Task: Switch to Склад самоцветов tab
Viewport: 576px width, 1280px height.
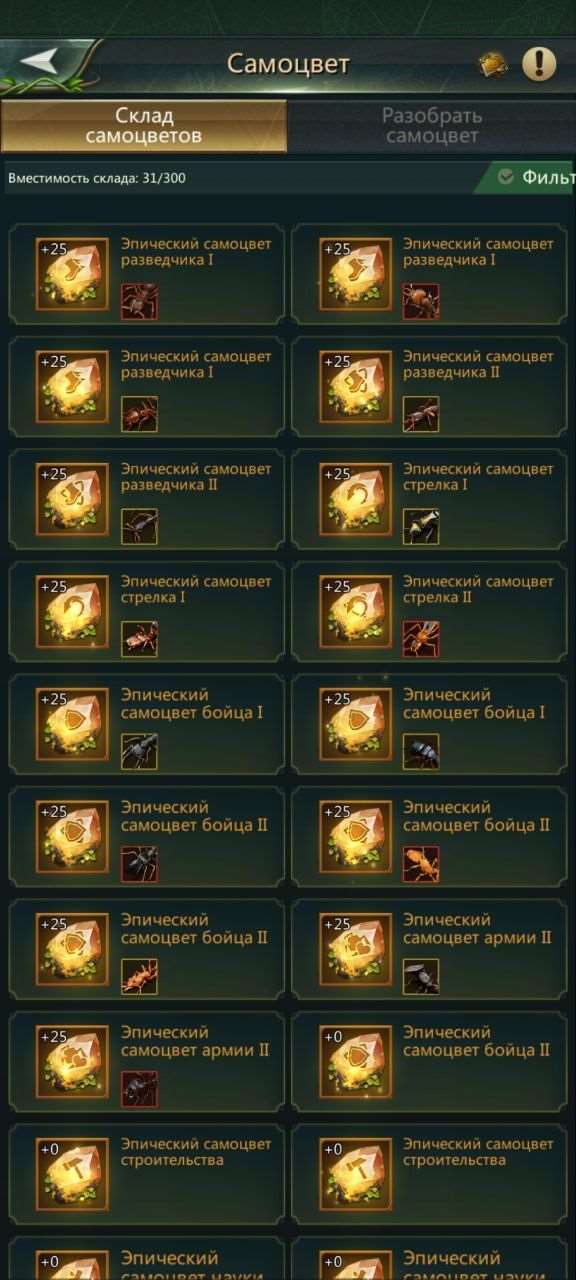Action: tap(144, 126)
